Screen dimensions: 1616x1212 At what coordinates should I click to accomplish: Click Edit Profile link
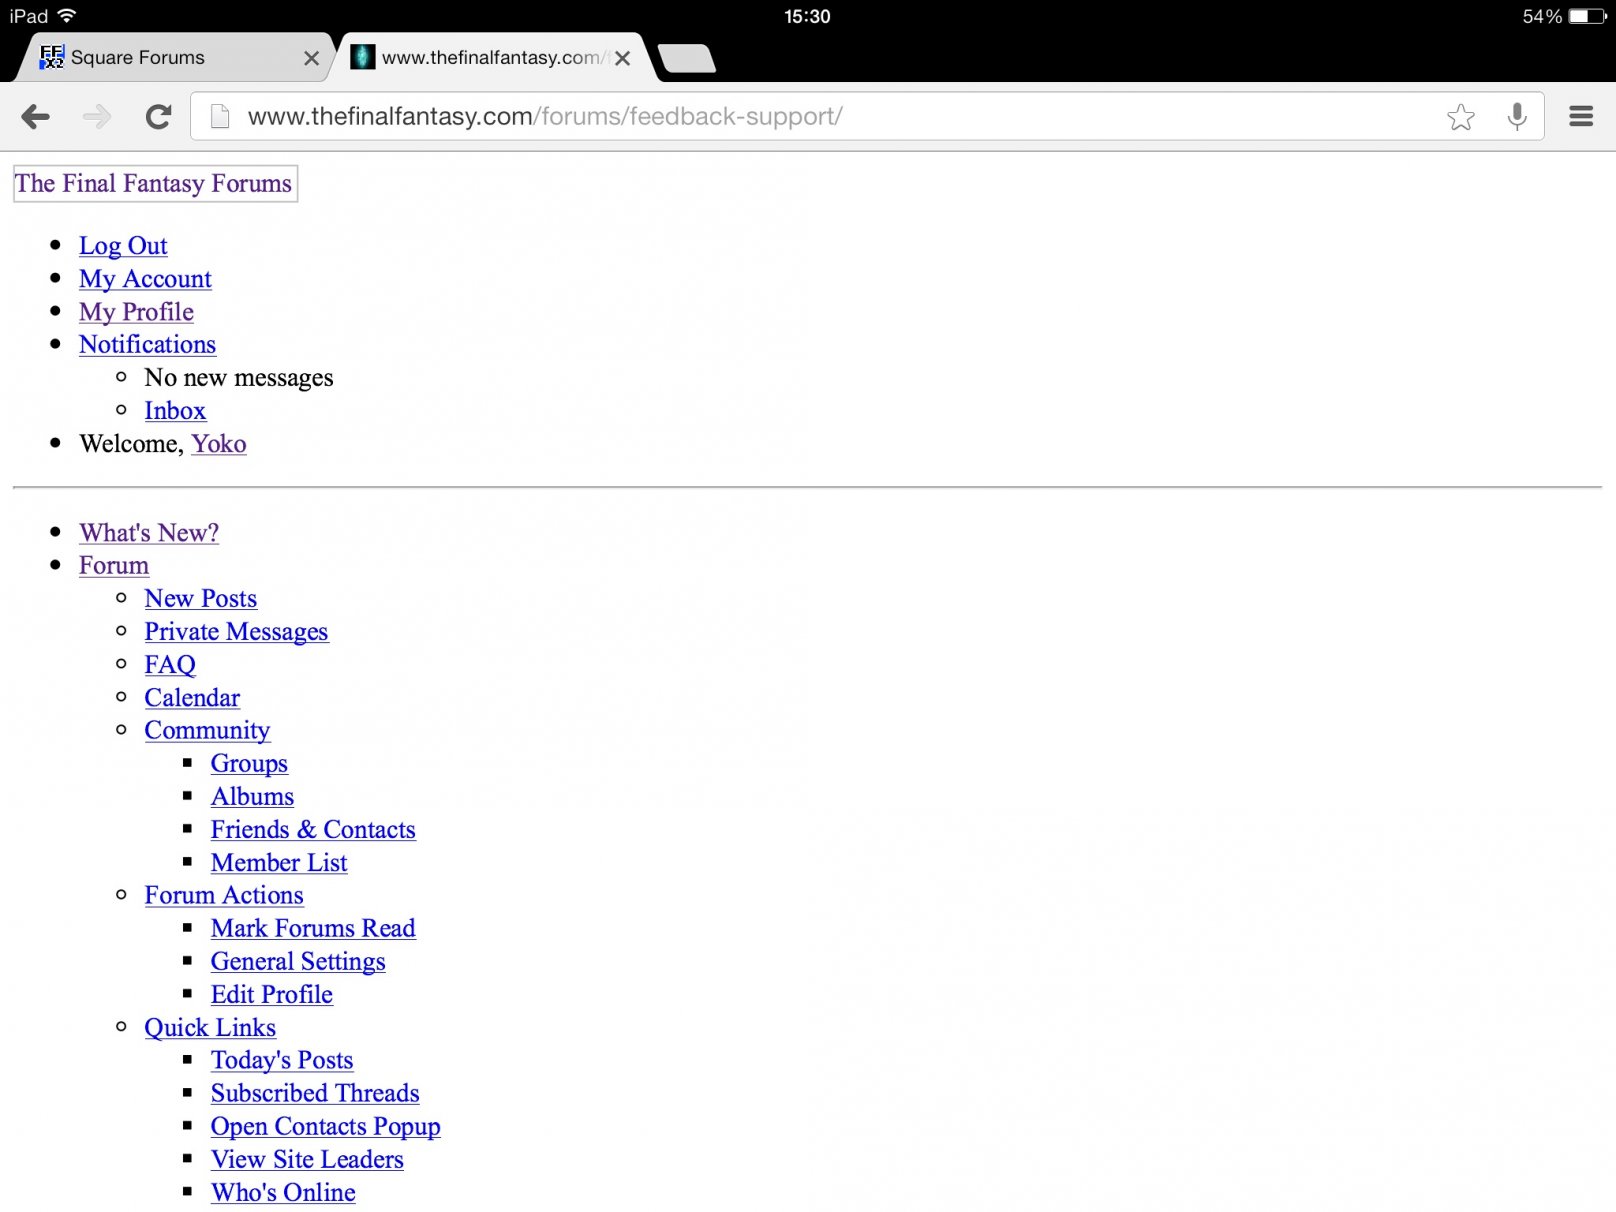click(272, 995)
